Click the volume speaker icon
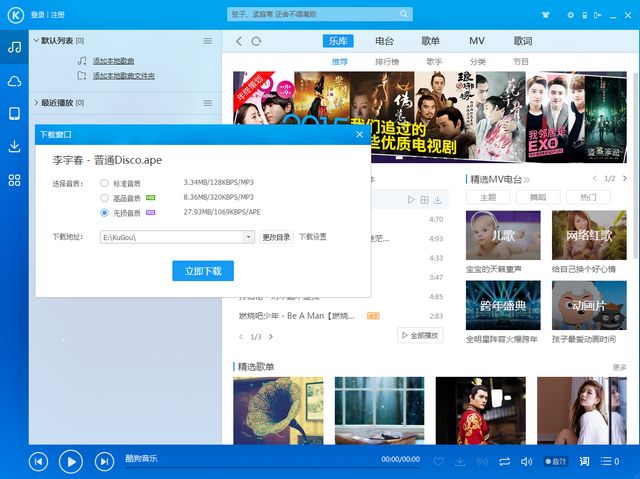This screenshot has height=479, width=640. point(526,461)
